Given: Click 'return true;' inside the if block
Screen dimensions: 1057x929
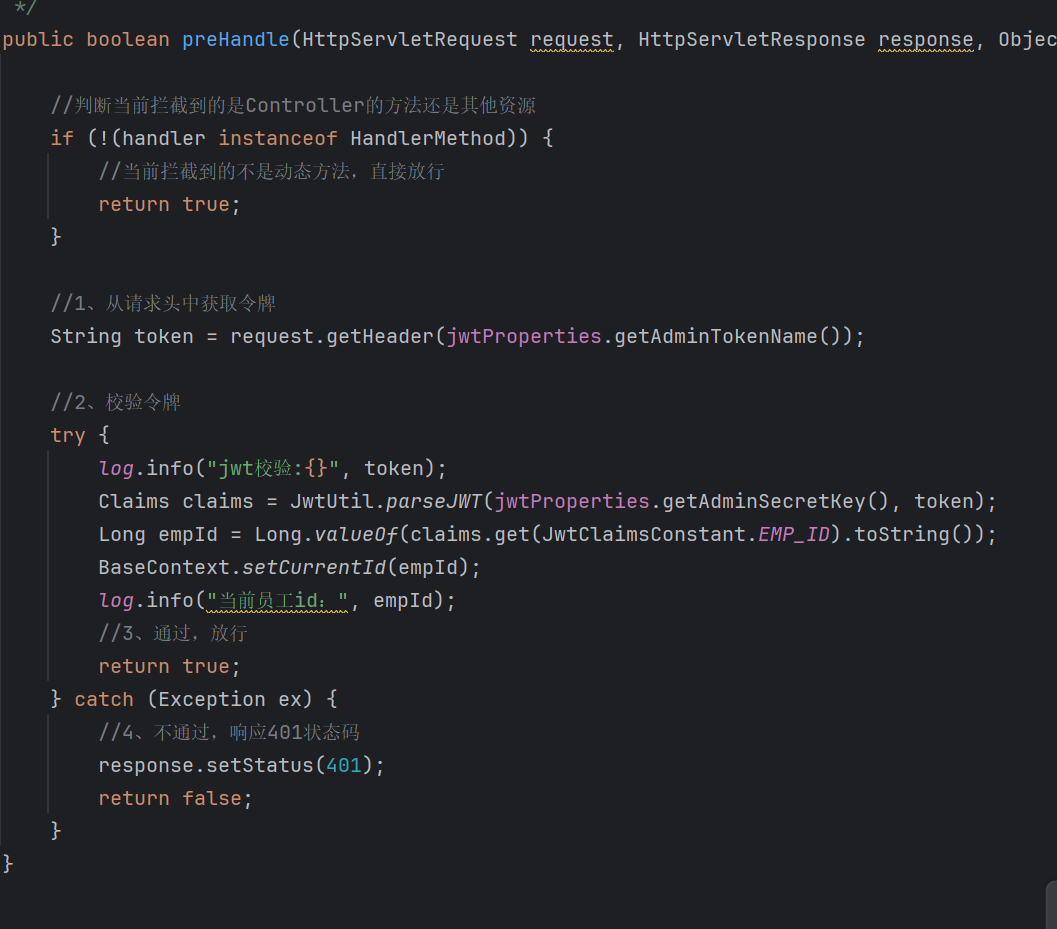Looking at the screenshot, I should click(x=169, y=204).
